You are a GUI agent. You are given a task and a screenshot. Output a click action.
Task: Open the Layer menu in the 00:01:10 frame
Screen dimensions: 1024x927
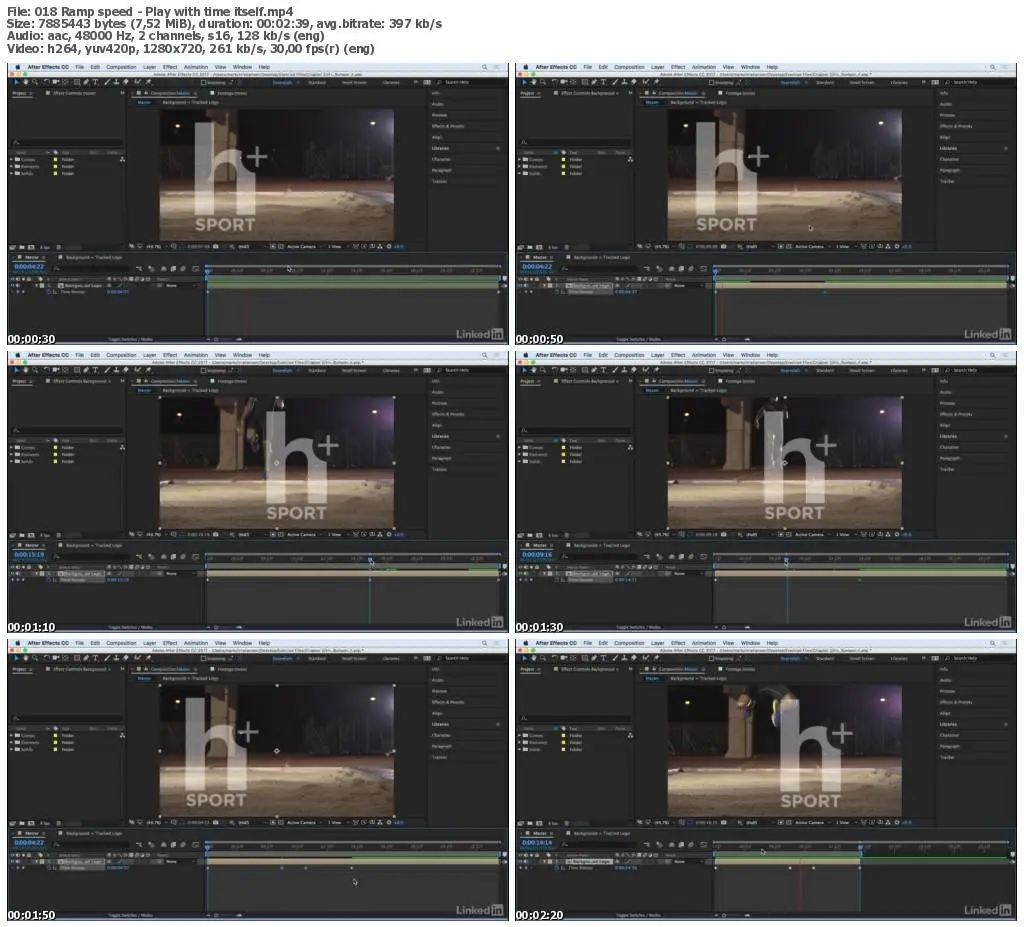(x=150, y=355)
